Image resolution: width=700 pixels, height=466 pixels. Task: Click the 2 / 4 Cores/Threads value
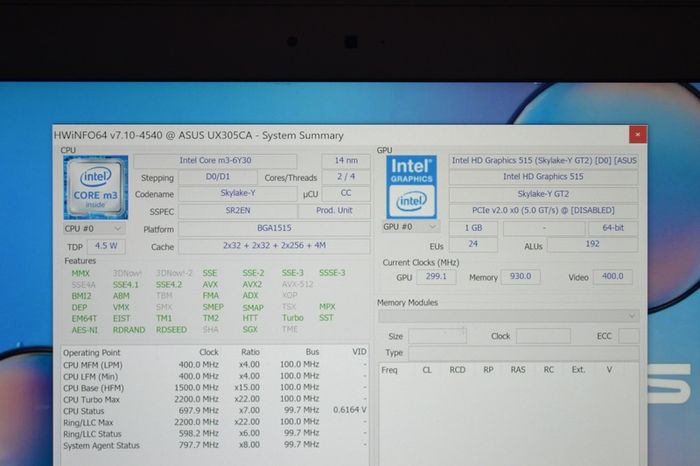pos(346,177)
